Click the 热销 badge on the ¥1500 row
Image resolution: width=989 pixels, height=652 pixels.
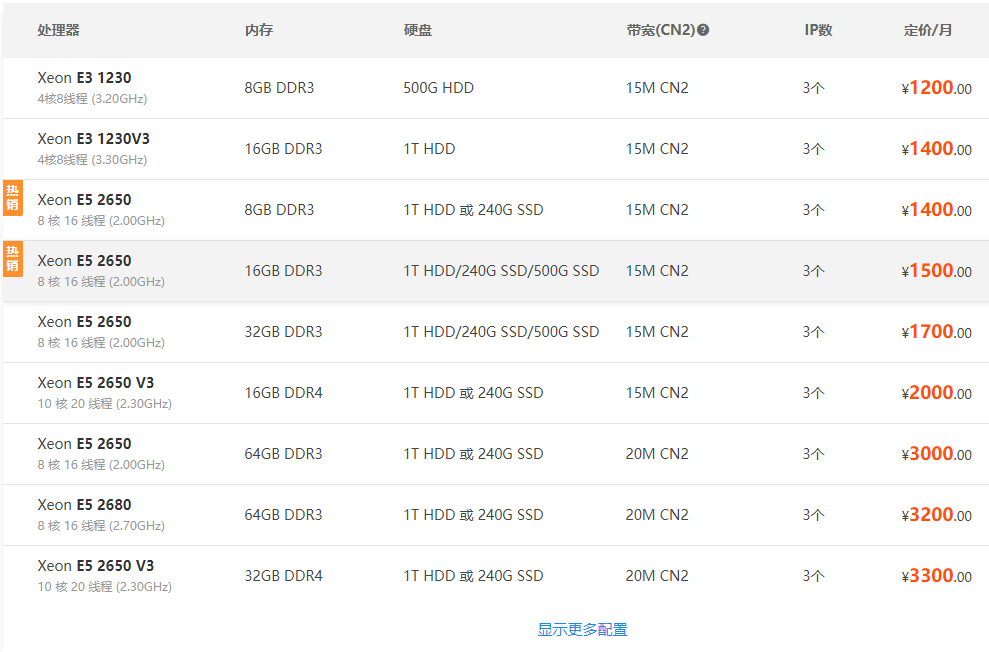[x=13, y=259]
